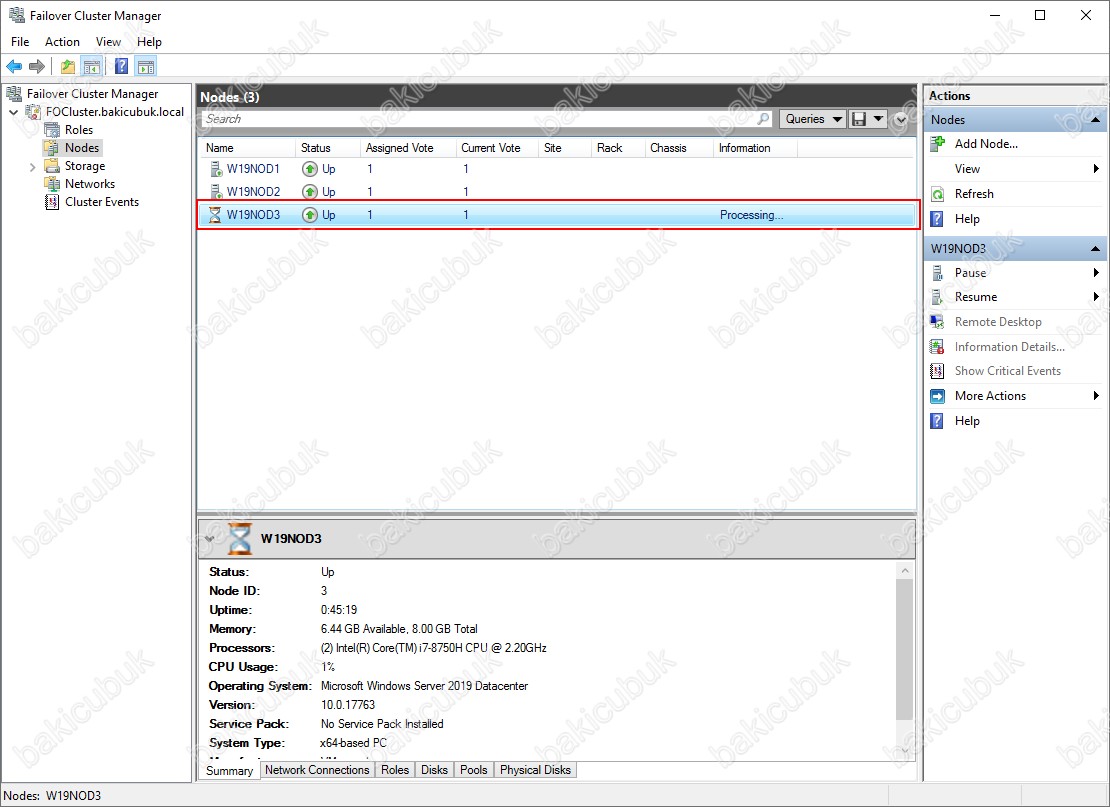This screenshot has height=807, width=1110.
Task: Select the W19NOD2 node row
Action: (556, 192)
